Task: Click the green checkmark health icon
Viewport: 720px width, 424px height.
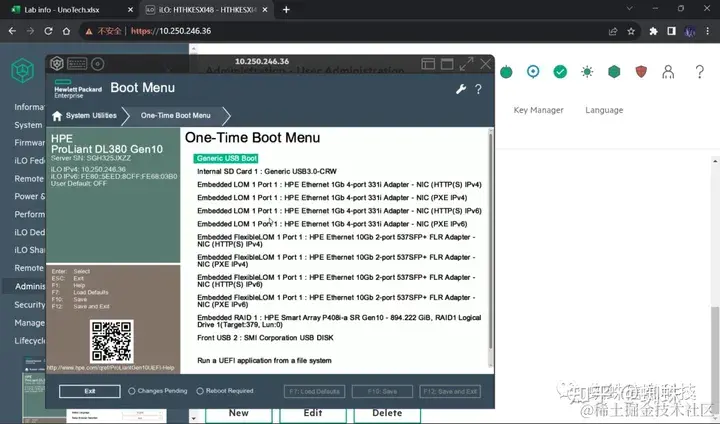Action: coord(560,72)
